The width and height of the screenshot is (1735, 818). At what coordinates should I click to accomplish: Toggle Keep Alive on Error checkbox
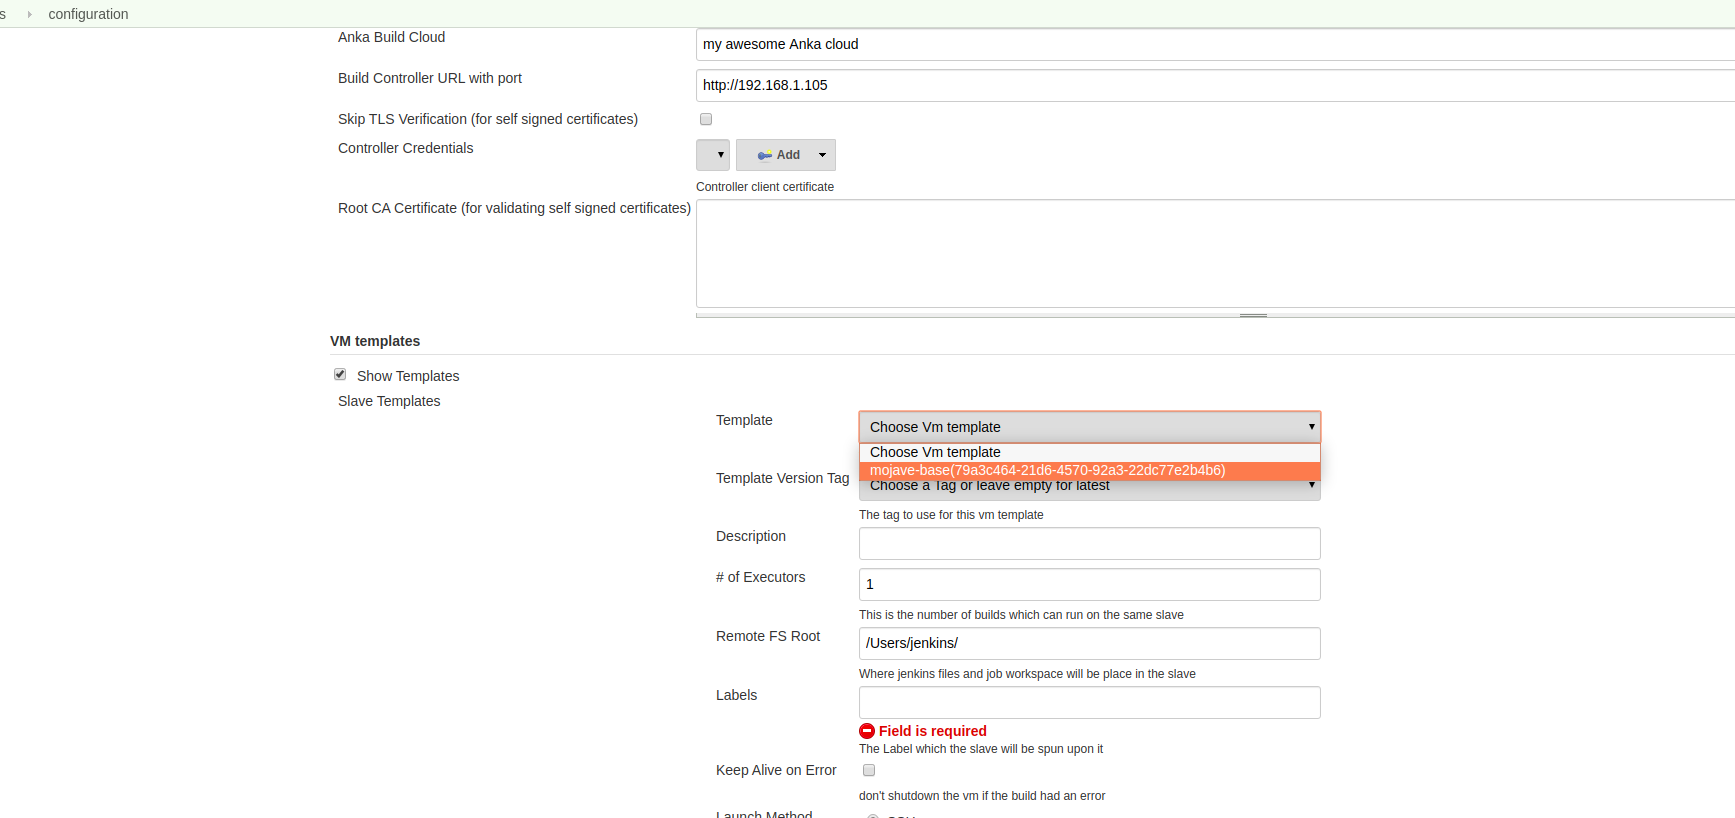tap(869, 770)
